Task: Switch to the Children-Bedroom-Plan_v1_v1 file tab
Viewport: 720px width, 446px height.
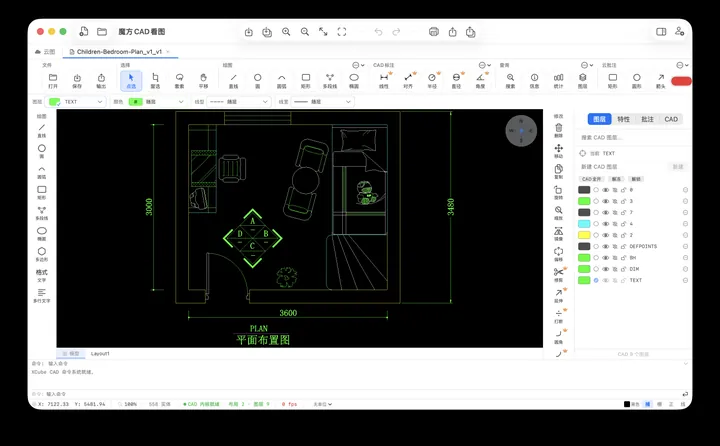Action: [119, 52]
